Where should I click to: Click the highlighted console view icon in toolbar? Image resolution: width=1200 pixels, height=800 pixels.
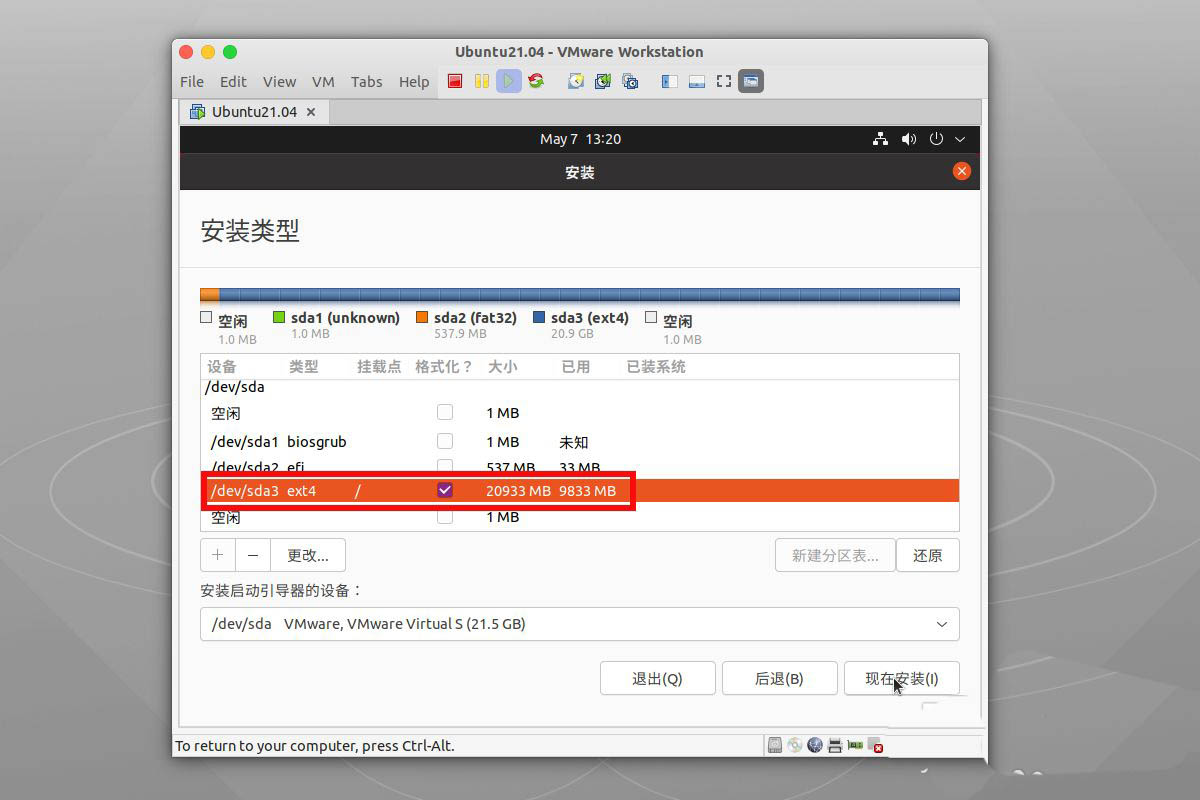coord(751,81)
